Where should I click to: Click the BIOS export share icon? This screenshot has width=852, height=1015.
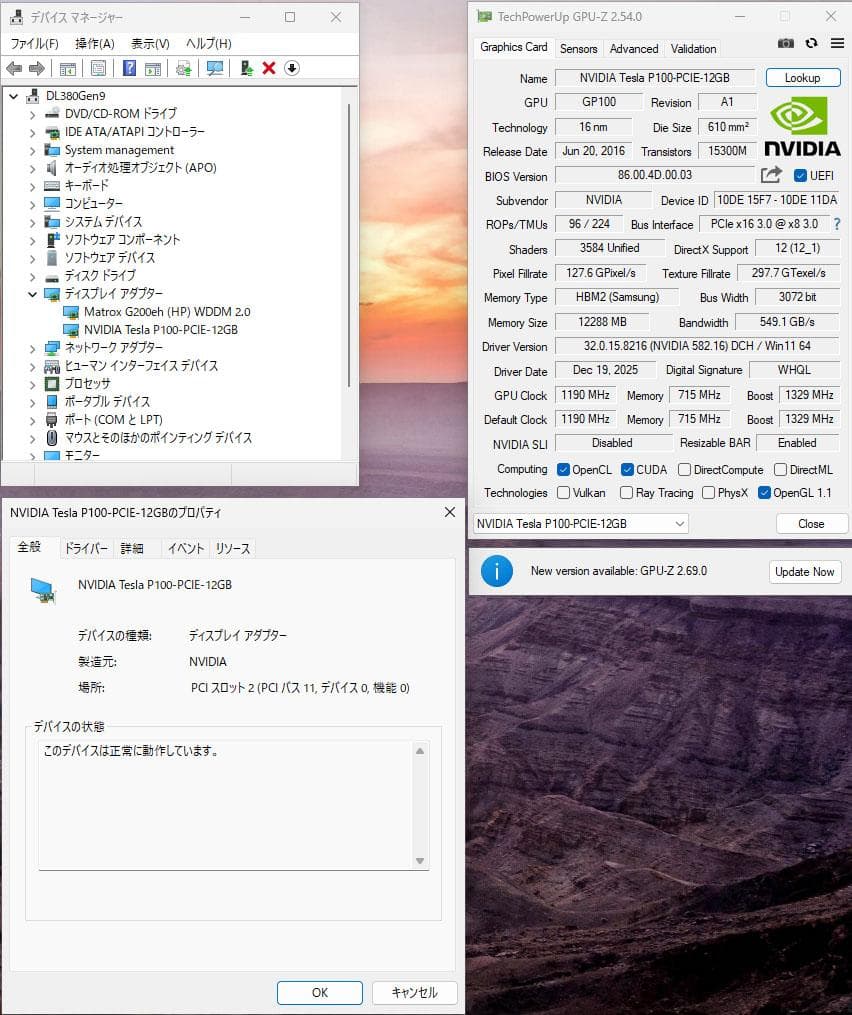pyautogui.click(x=770, y=175)
